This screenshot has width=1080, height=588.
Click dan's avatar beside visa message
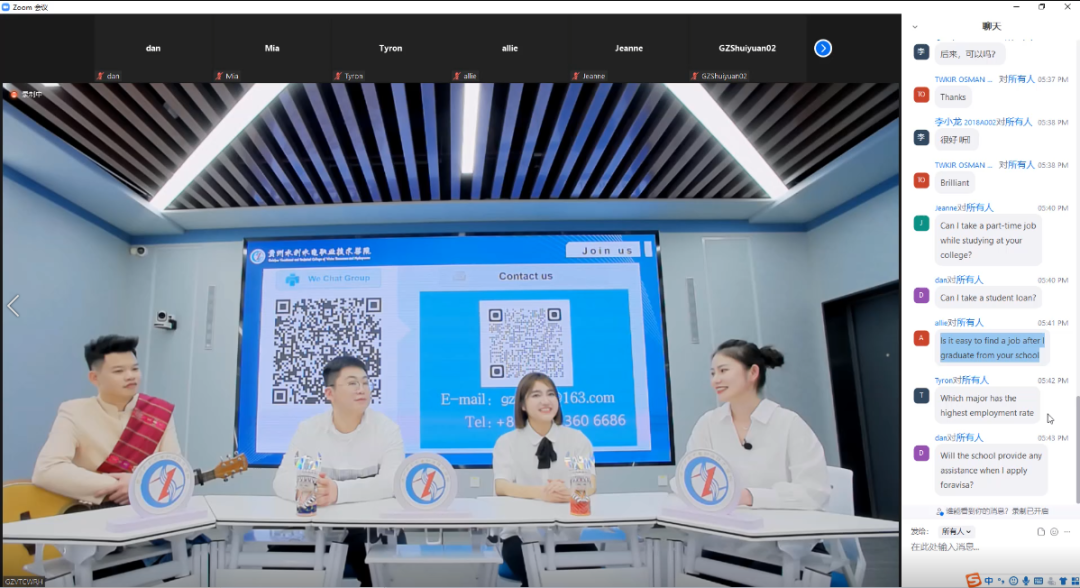point(921,453)
